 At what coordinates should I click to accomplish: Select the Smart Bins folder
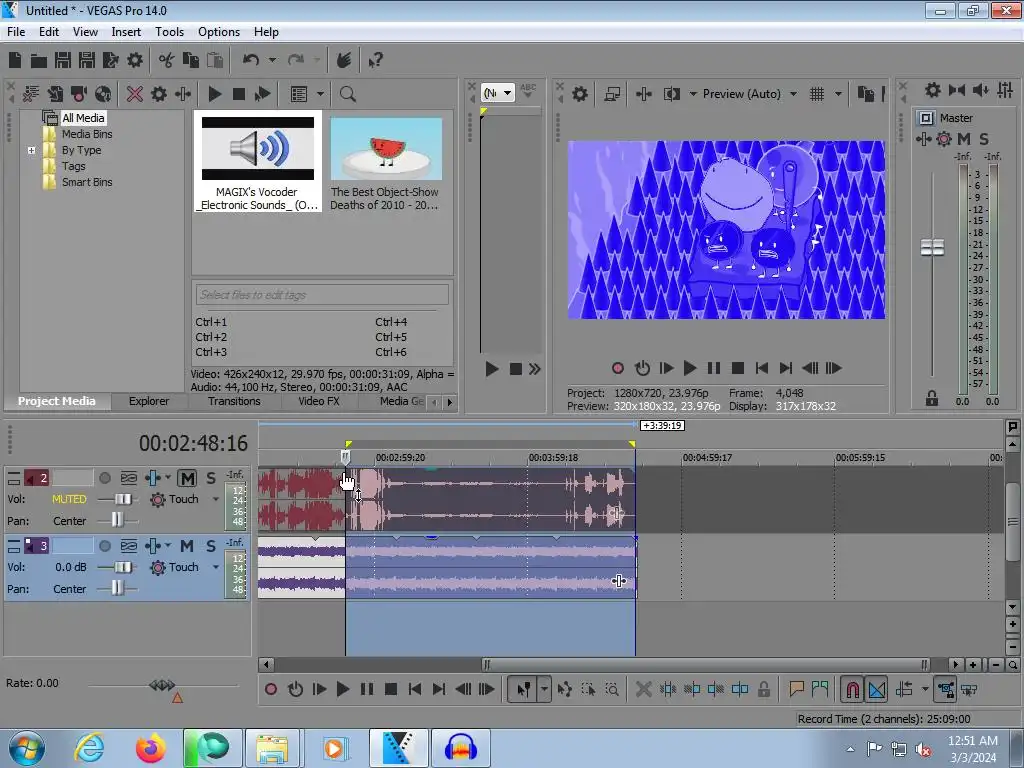click(87, 182)
